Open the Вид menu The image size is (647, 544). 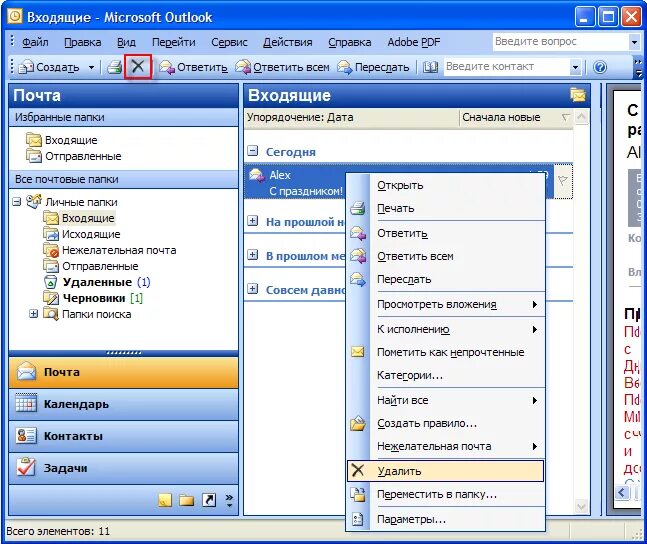click(x=126, y=42)
